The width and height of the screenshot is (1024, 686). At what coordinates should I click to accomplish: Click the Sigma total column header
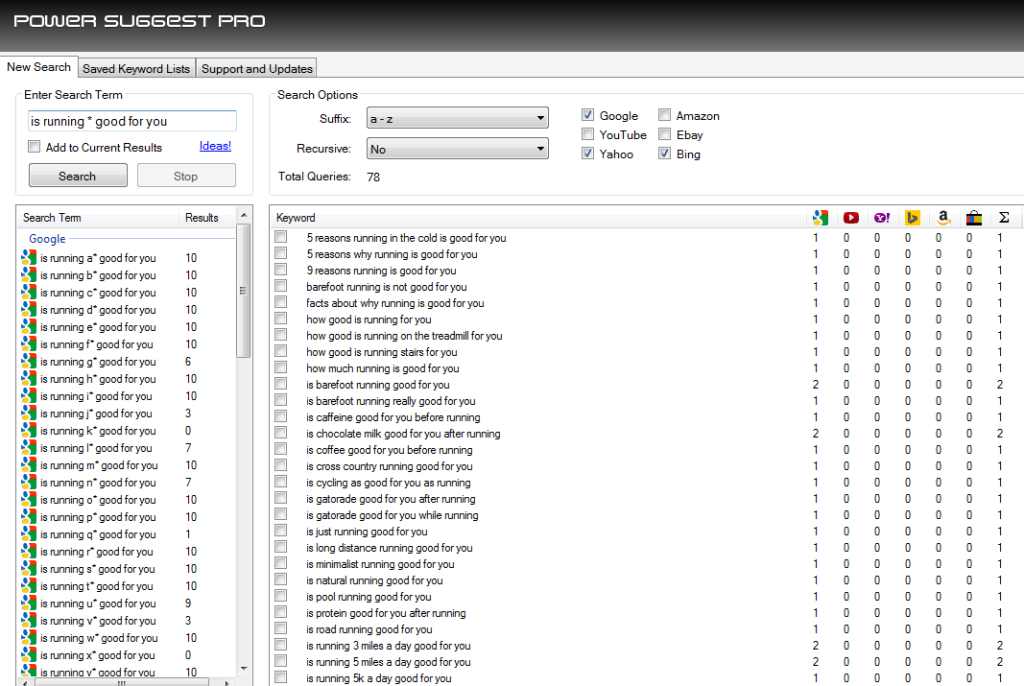(x=1004, y=218)
